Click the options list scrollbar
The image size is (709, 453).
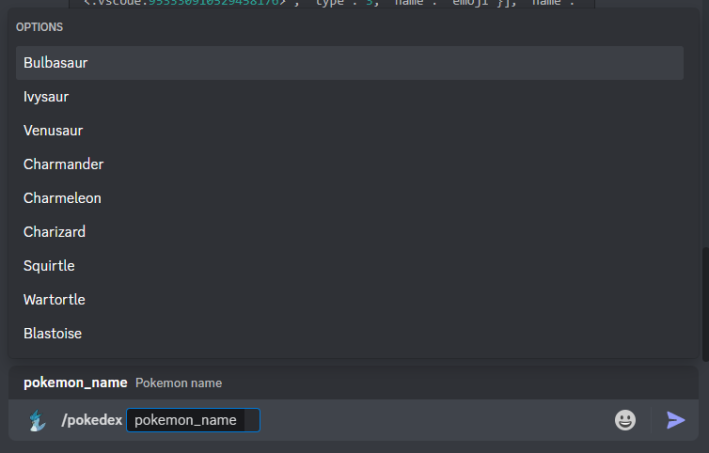click(x=705, y=304)
